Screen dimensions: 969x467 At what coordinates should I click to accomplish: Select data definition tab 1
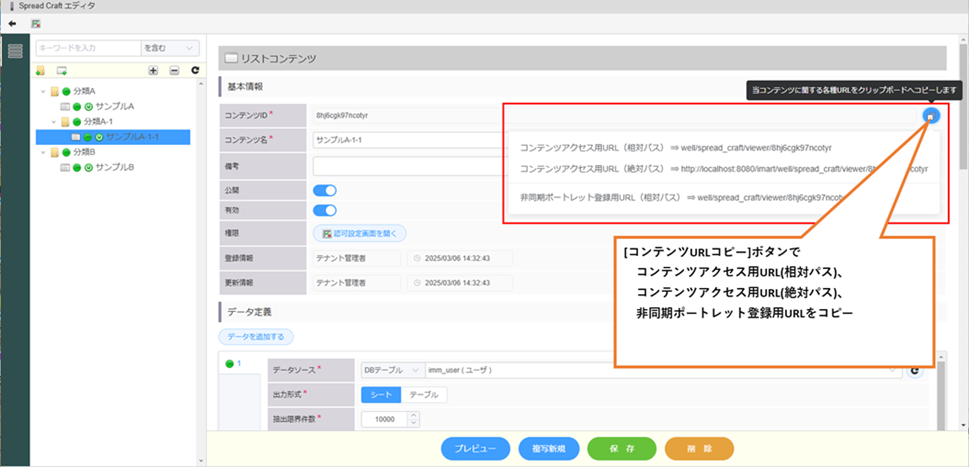(x=234, y=363)
